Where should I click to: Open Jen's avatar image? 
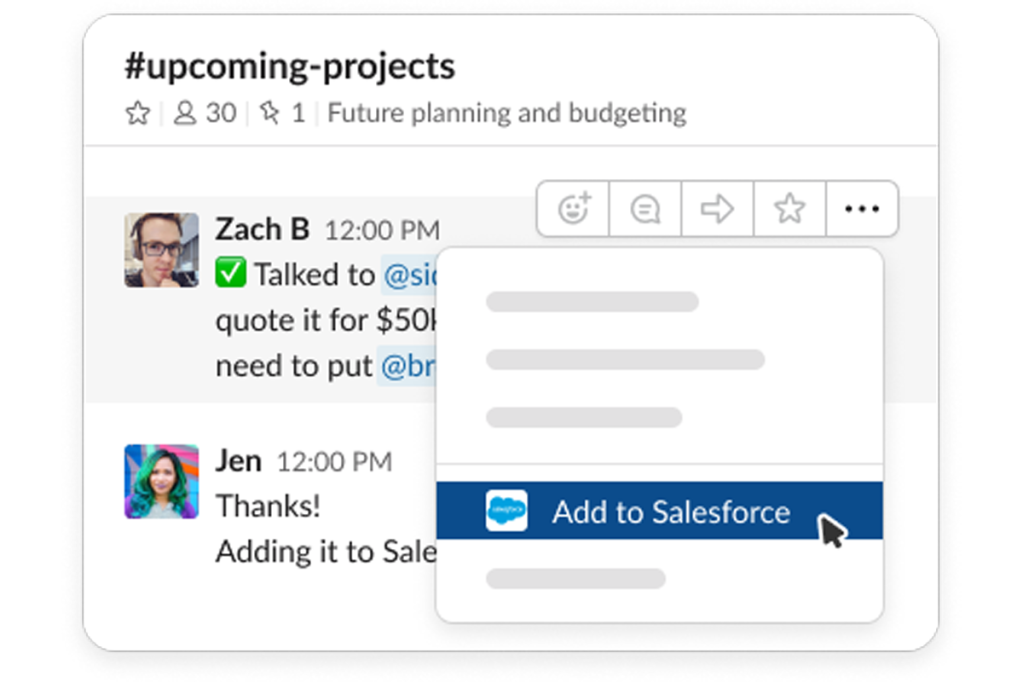pyautogui.click(x=162, y=482)
